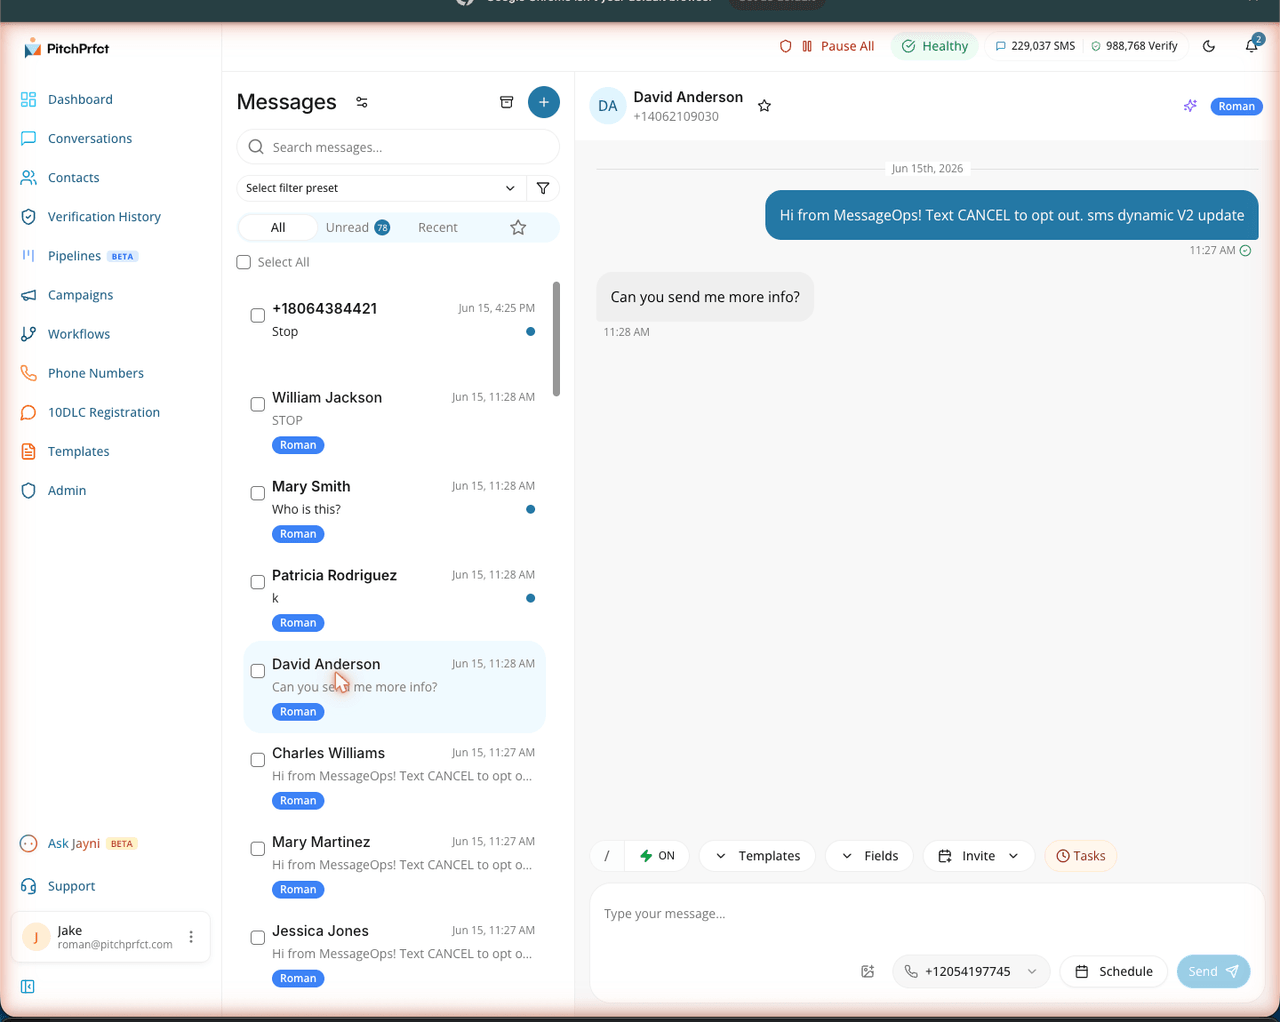The image size is (1280, 1022).
Task: Open the archive icon in Messages header
Action: pyautogui.click(x=506, y=102)
